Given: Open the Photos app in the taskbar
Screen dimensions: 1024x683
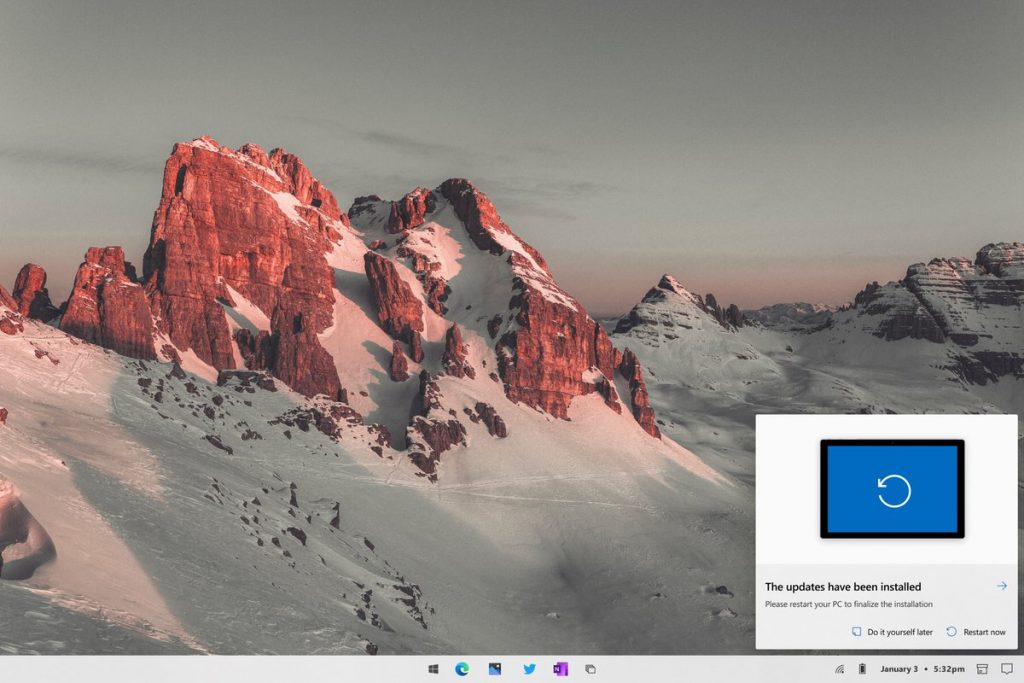Looking at the screenshot, I should click(x=495, y=669).
